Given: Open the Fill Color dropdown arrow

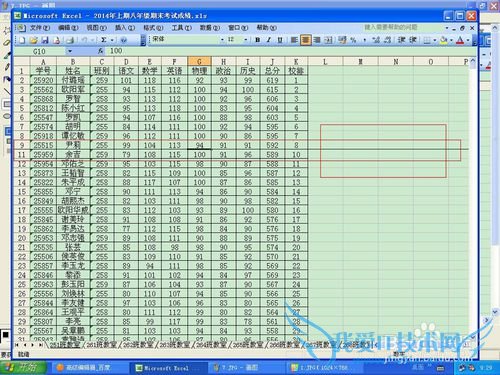Looking at the screenshot, I should click(x=451, y=40).
